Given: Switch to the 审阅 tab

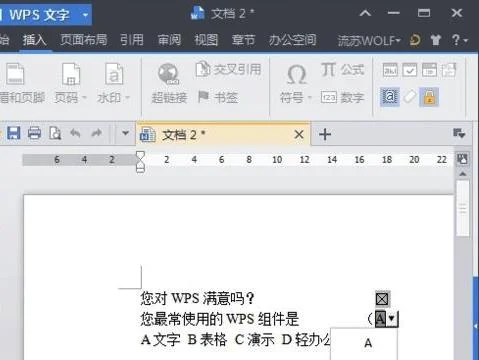Looking at the screenshot, I should tap(169, 40).
